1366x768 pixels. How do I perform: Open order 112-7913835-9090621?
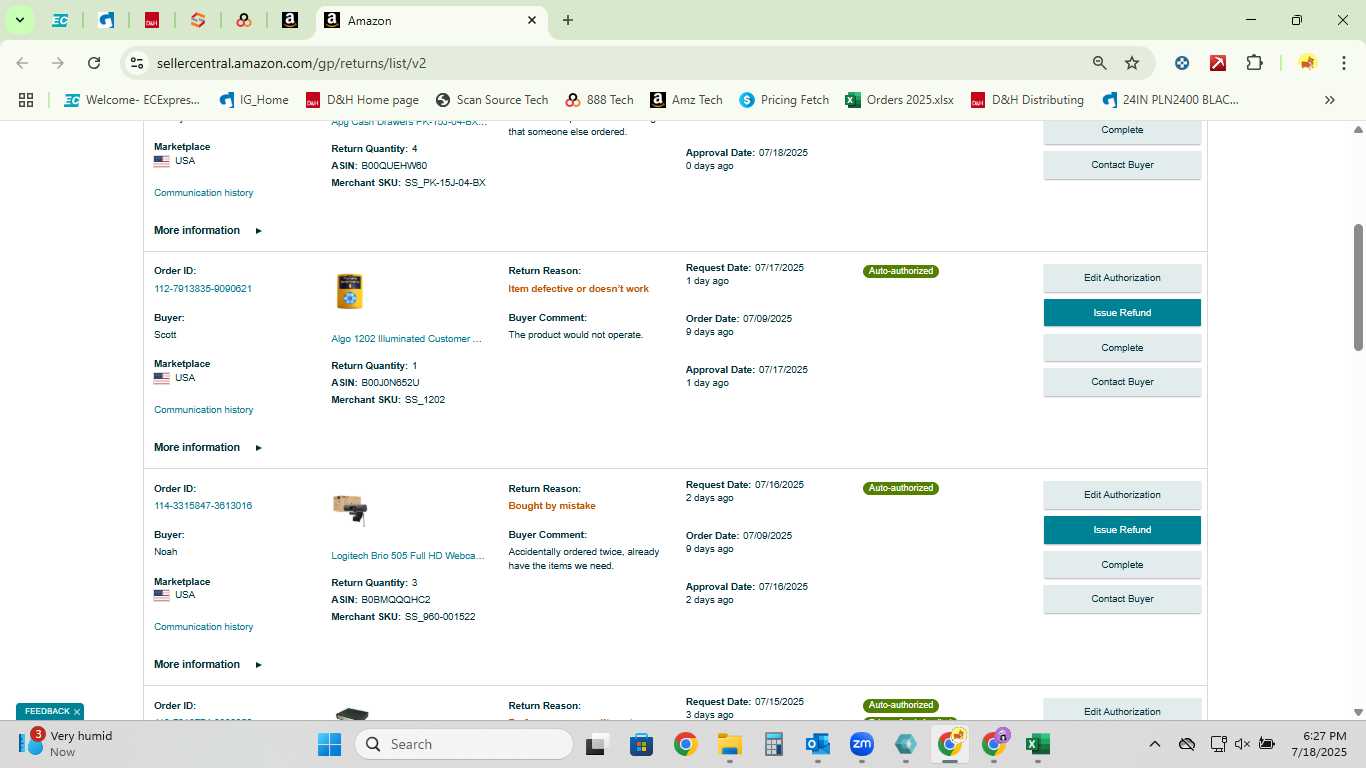coord(203,288)
